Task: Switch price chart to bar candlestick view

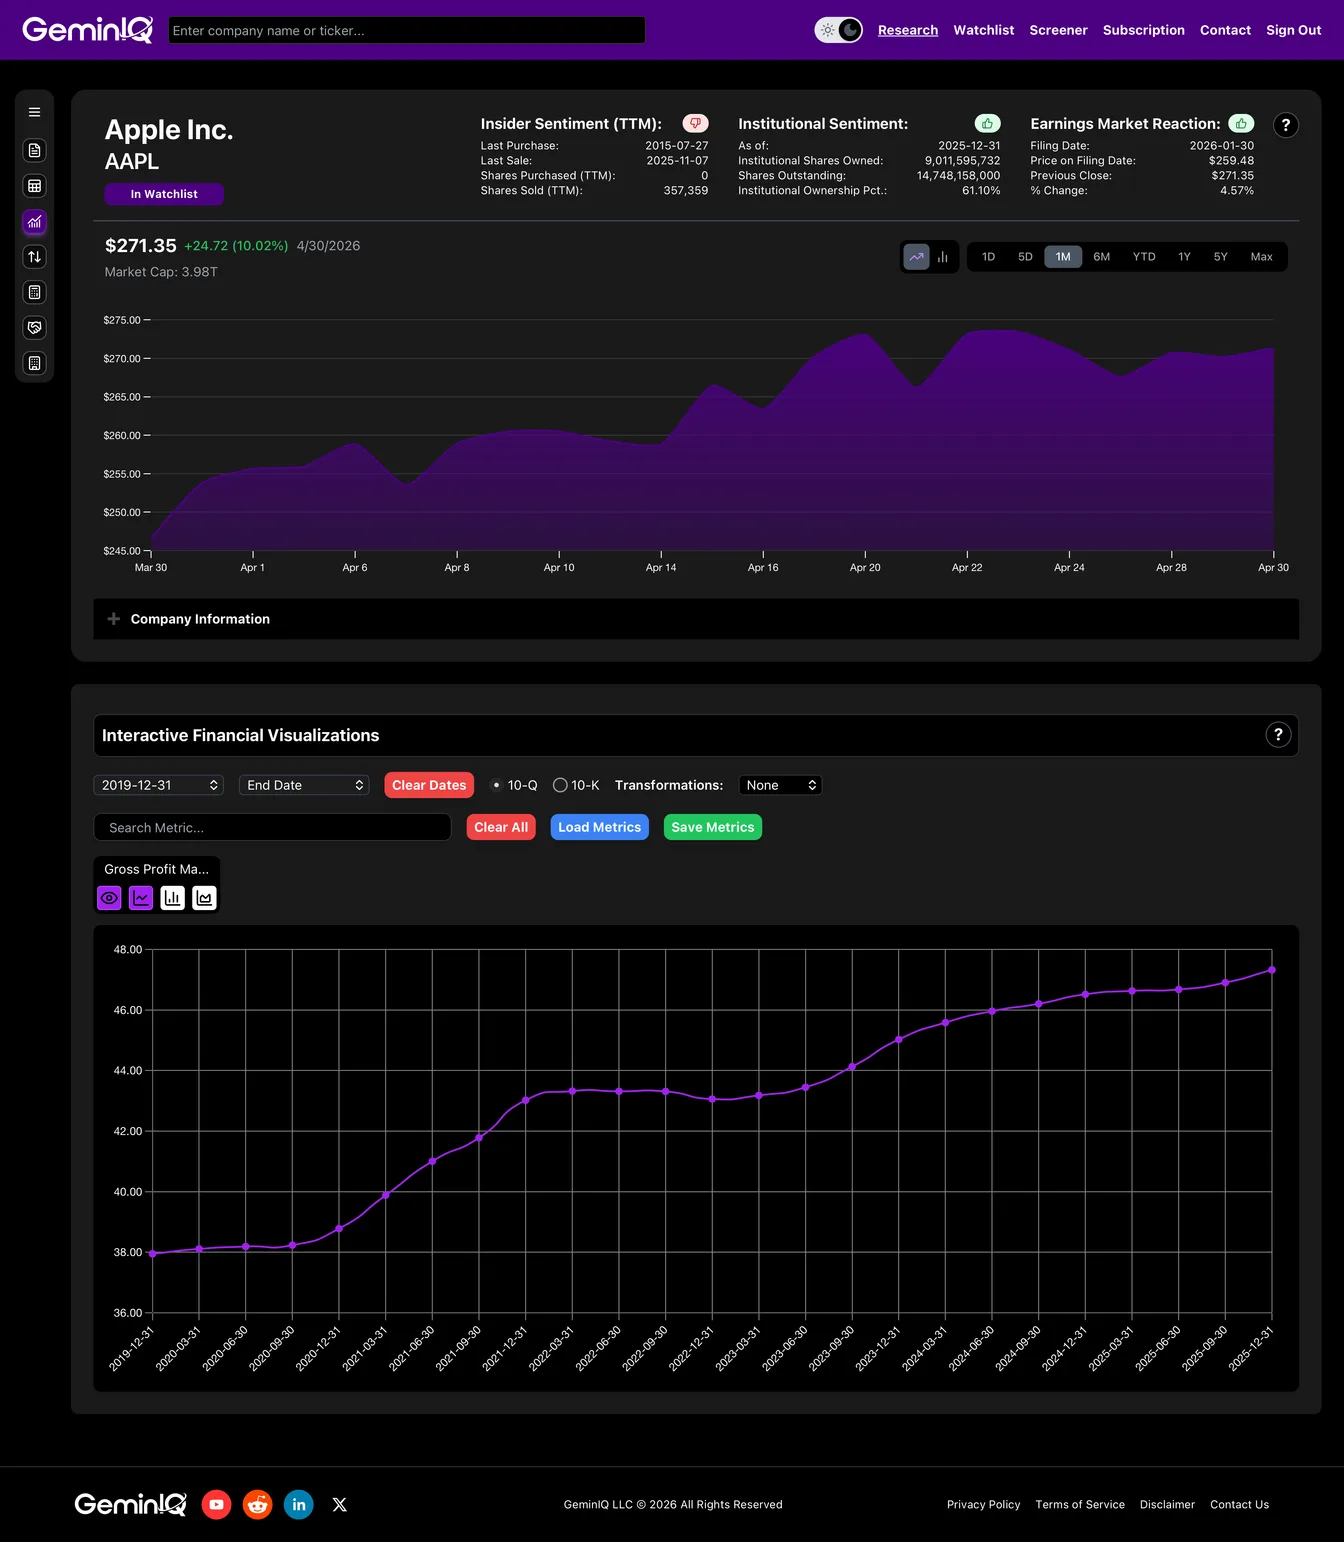Action: point(942,257)
